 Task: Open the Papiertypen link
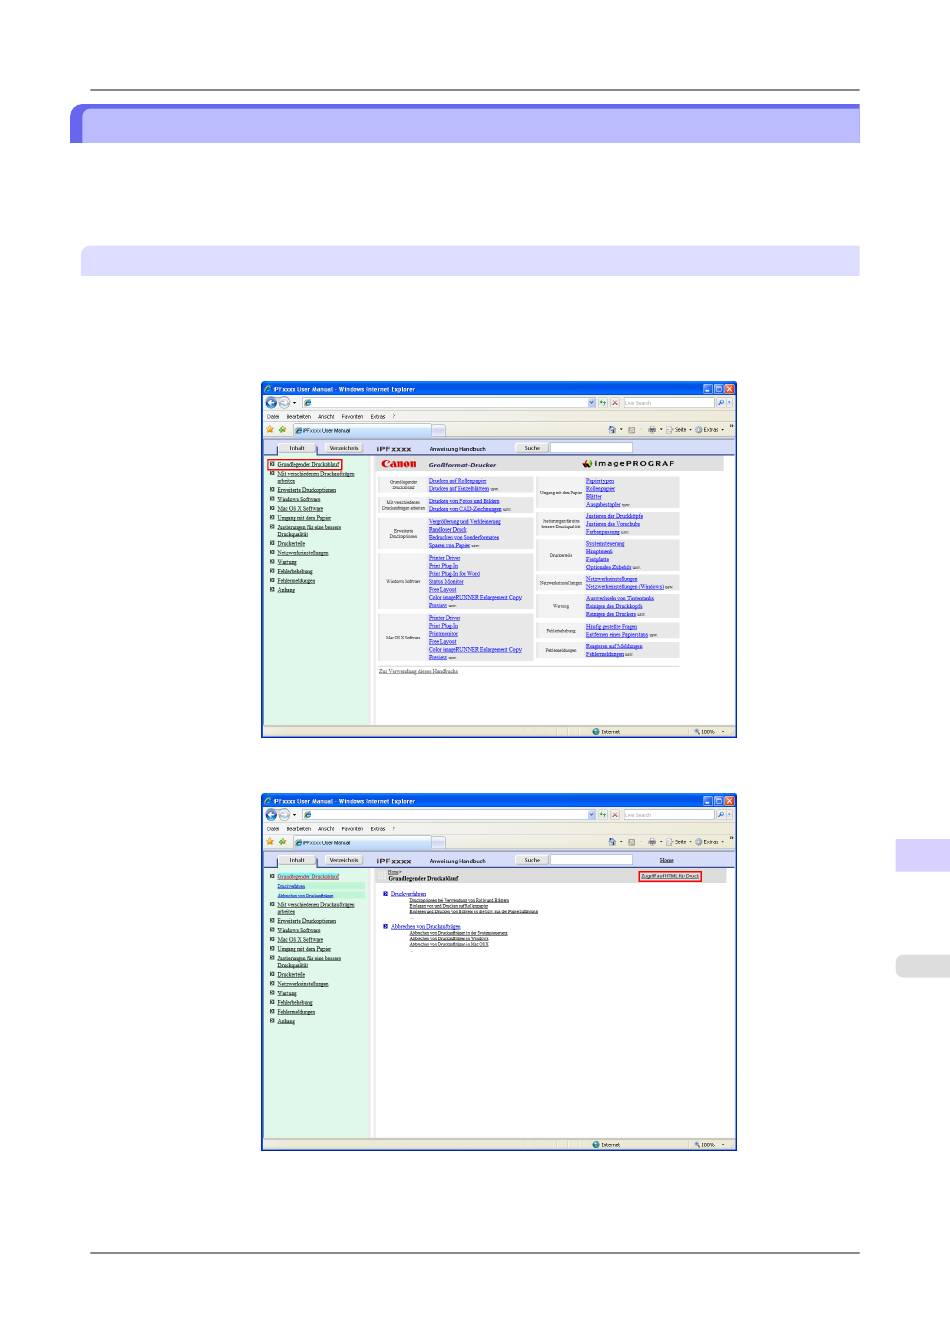(600, 481)
